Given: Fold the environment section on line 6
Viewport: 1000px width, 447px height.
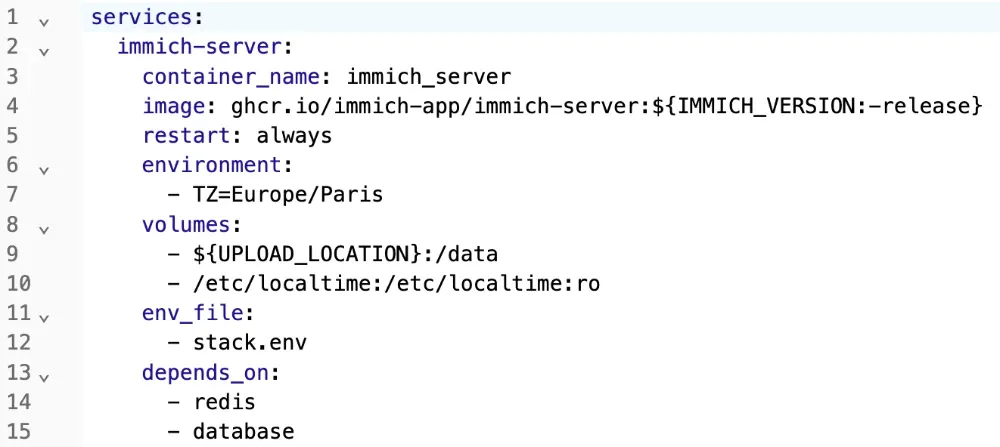Looking at the screenshot, I should [x=43, y=170].
